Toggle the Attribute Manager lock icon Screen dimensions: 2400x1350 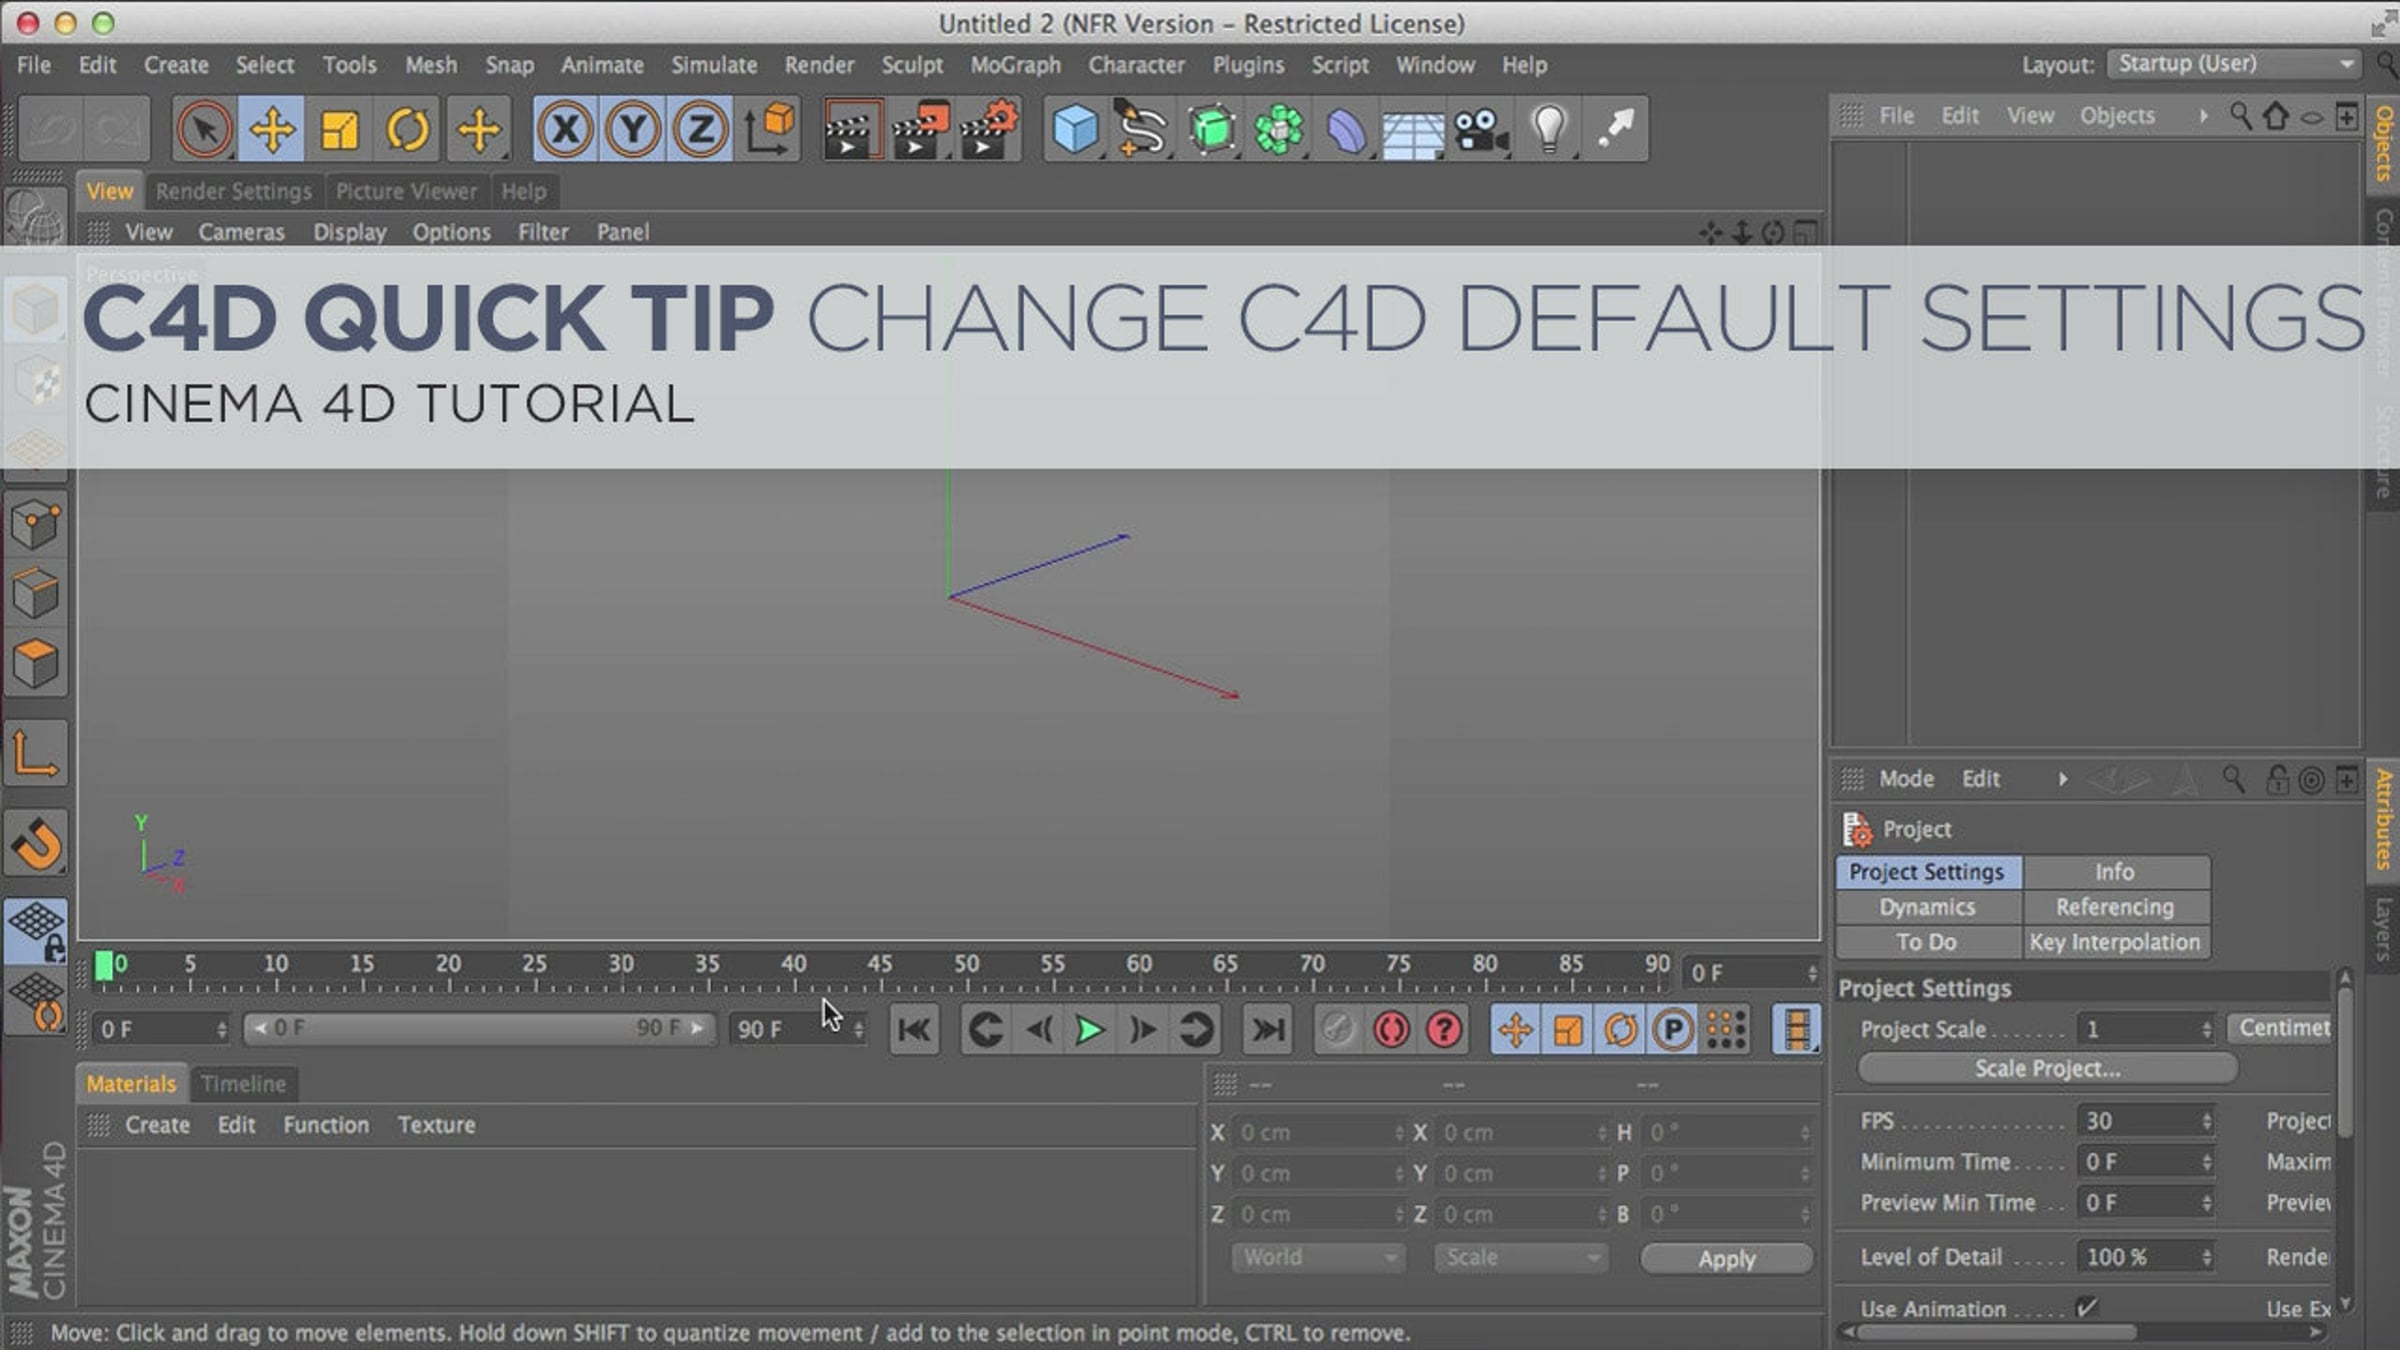(2277, 779)
